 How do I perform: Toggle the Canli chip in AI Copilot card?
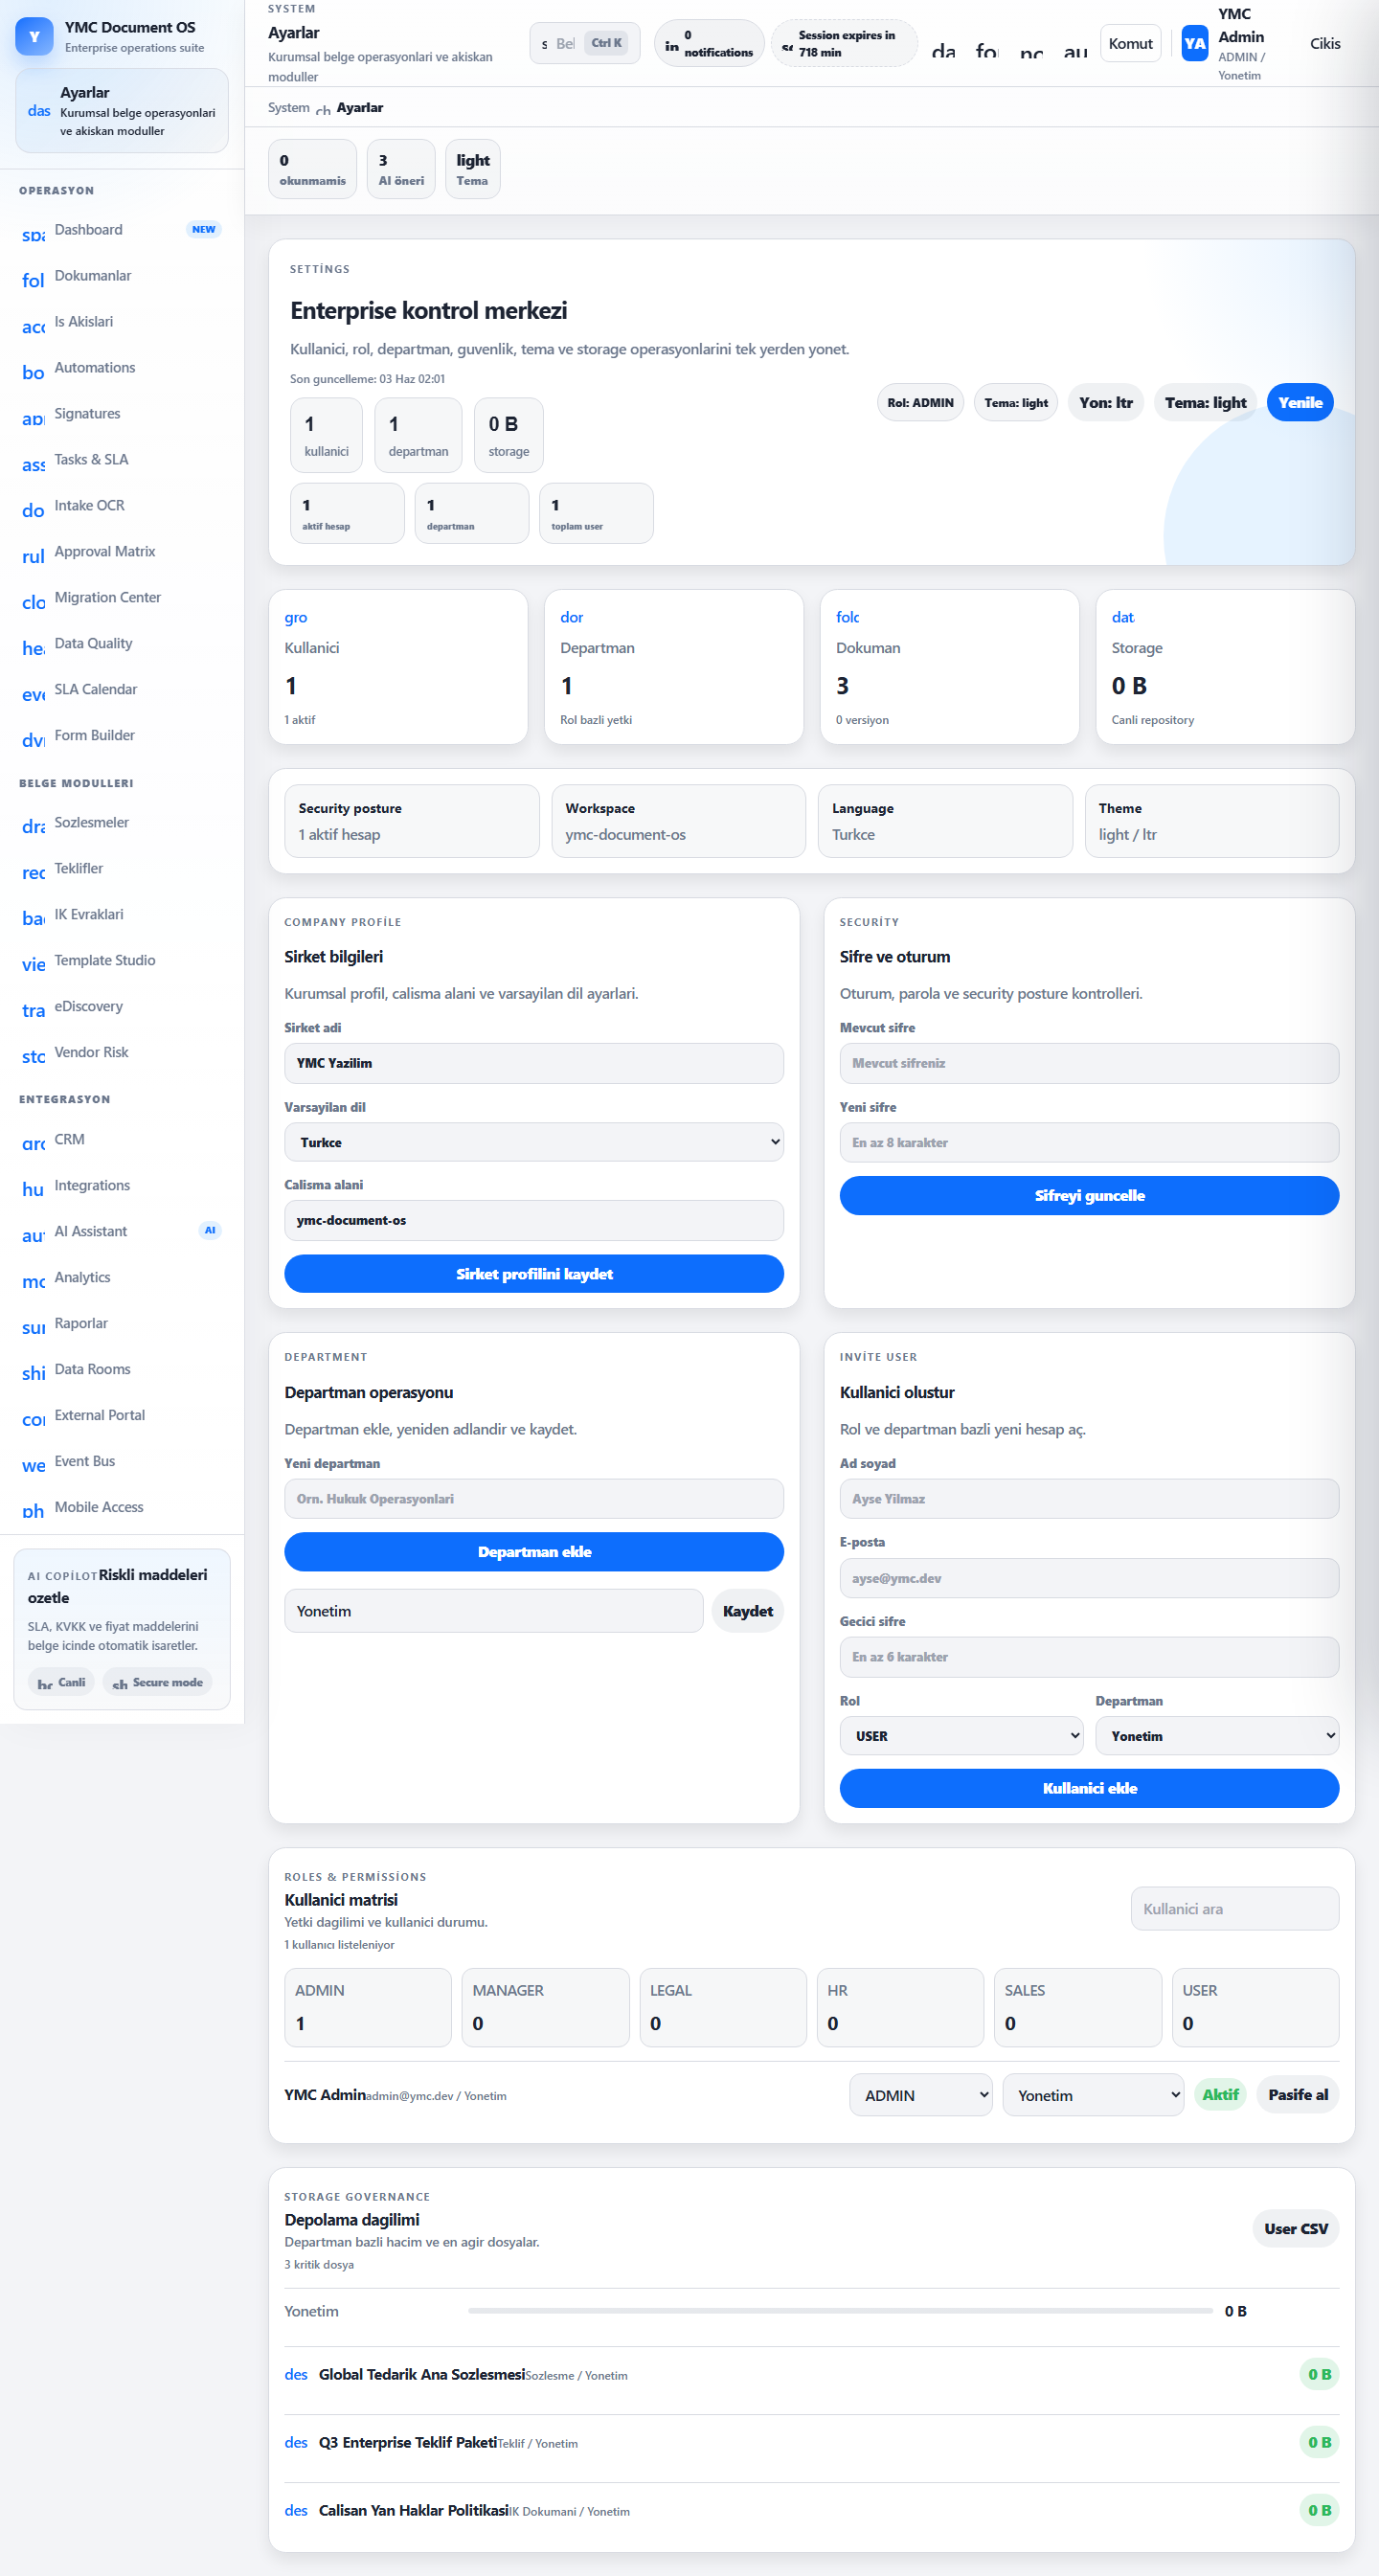pos(61,1683)
